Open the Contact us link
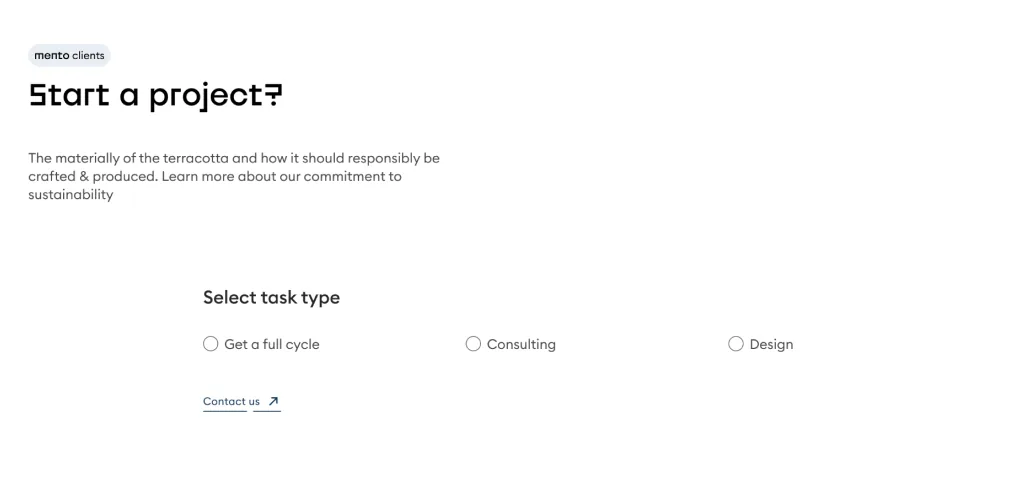The height and width of the screenshot is (504, 1020). (x=231, y=402)
